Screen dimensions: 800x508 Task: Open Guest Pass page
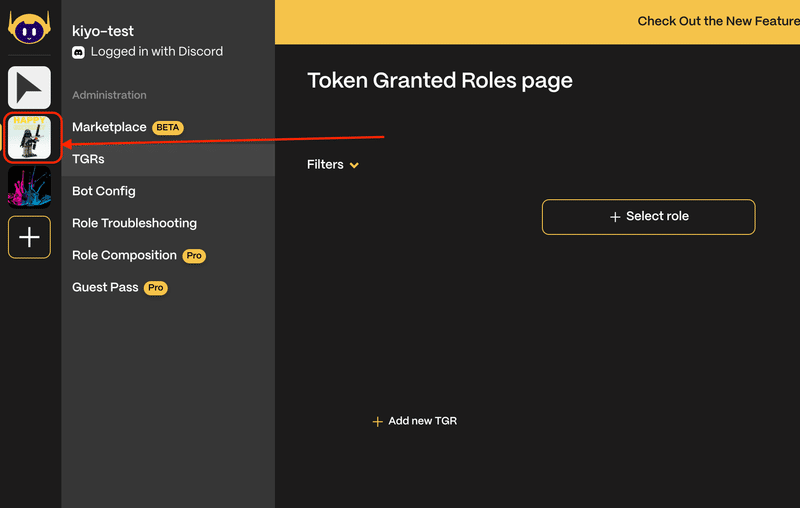pos(105,288)
